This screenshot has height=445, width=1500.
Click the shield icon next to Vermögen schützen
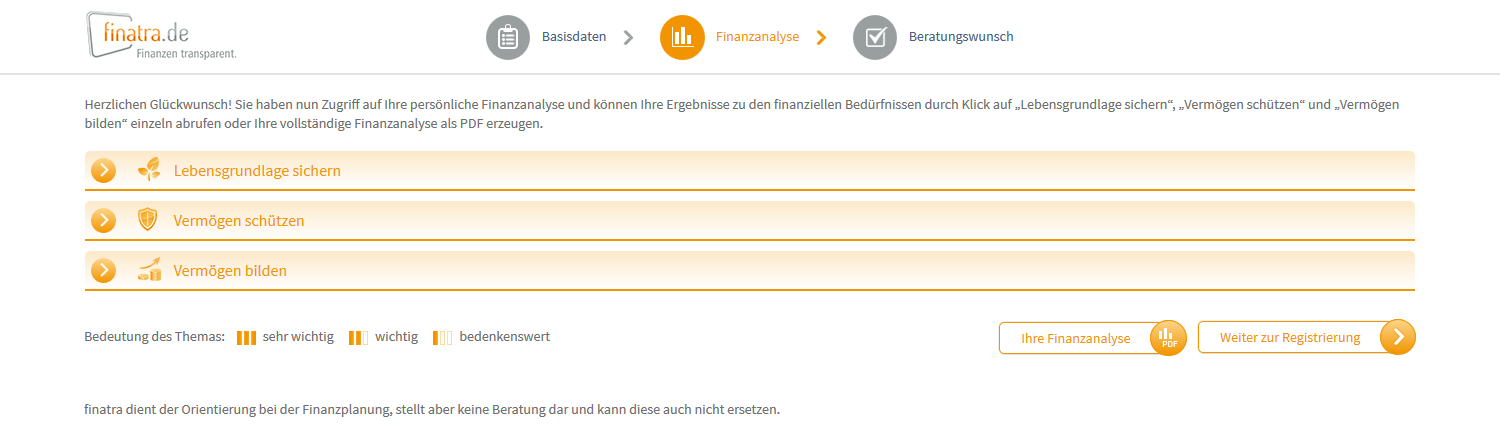pyautogui.click(x=148, y=220)
